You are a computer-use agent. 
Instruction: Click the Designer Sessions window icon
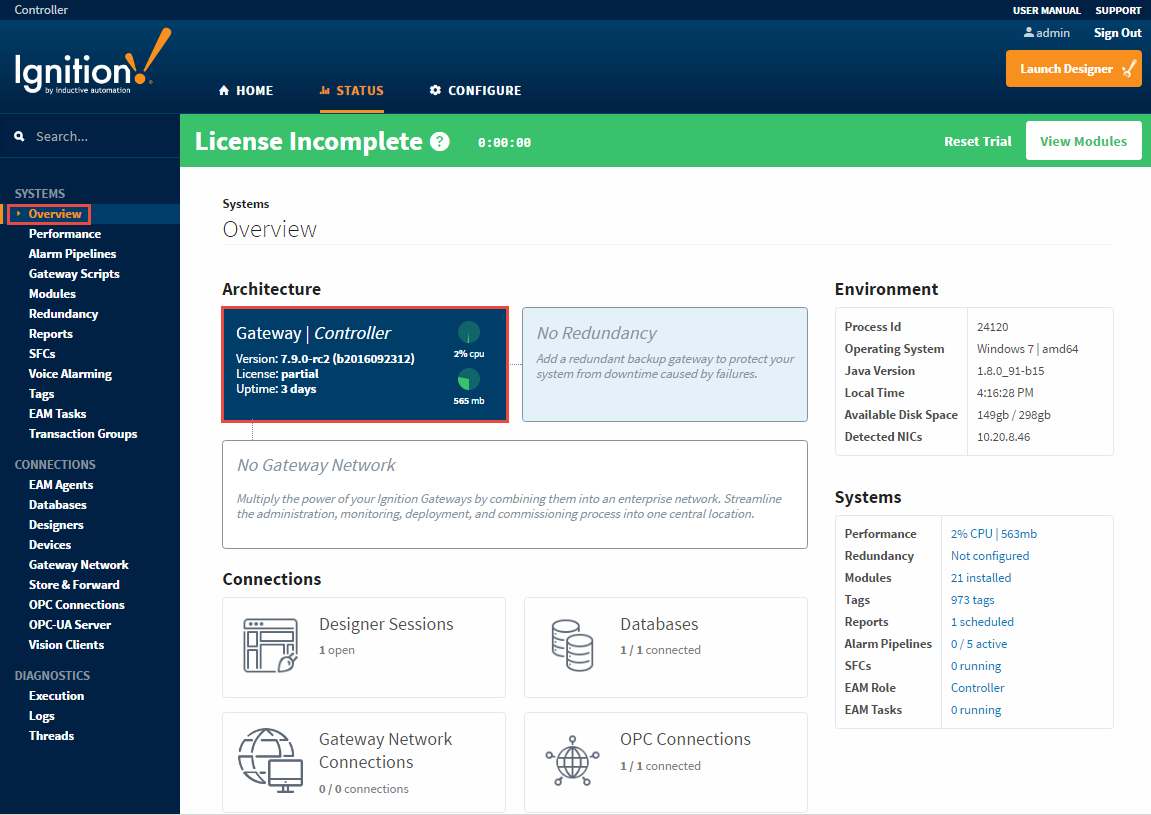click(271, 645)
